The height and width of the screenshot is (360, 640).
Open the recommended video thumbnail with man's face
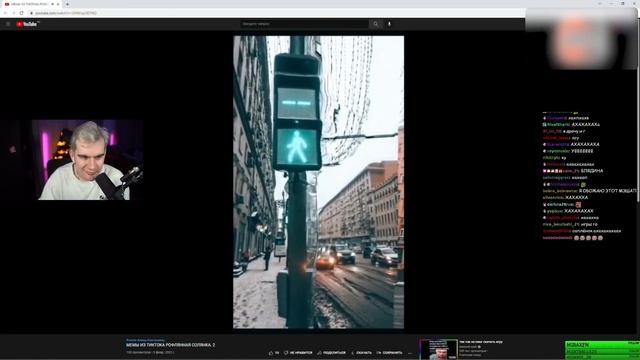pos(438,349)
